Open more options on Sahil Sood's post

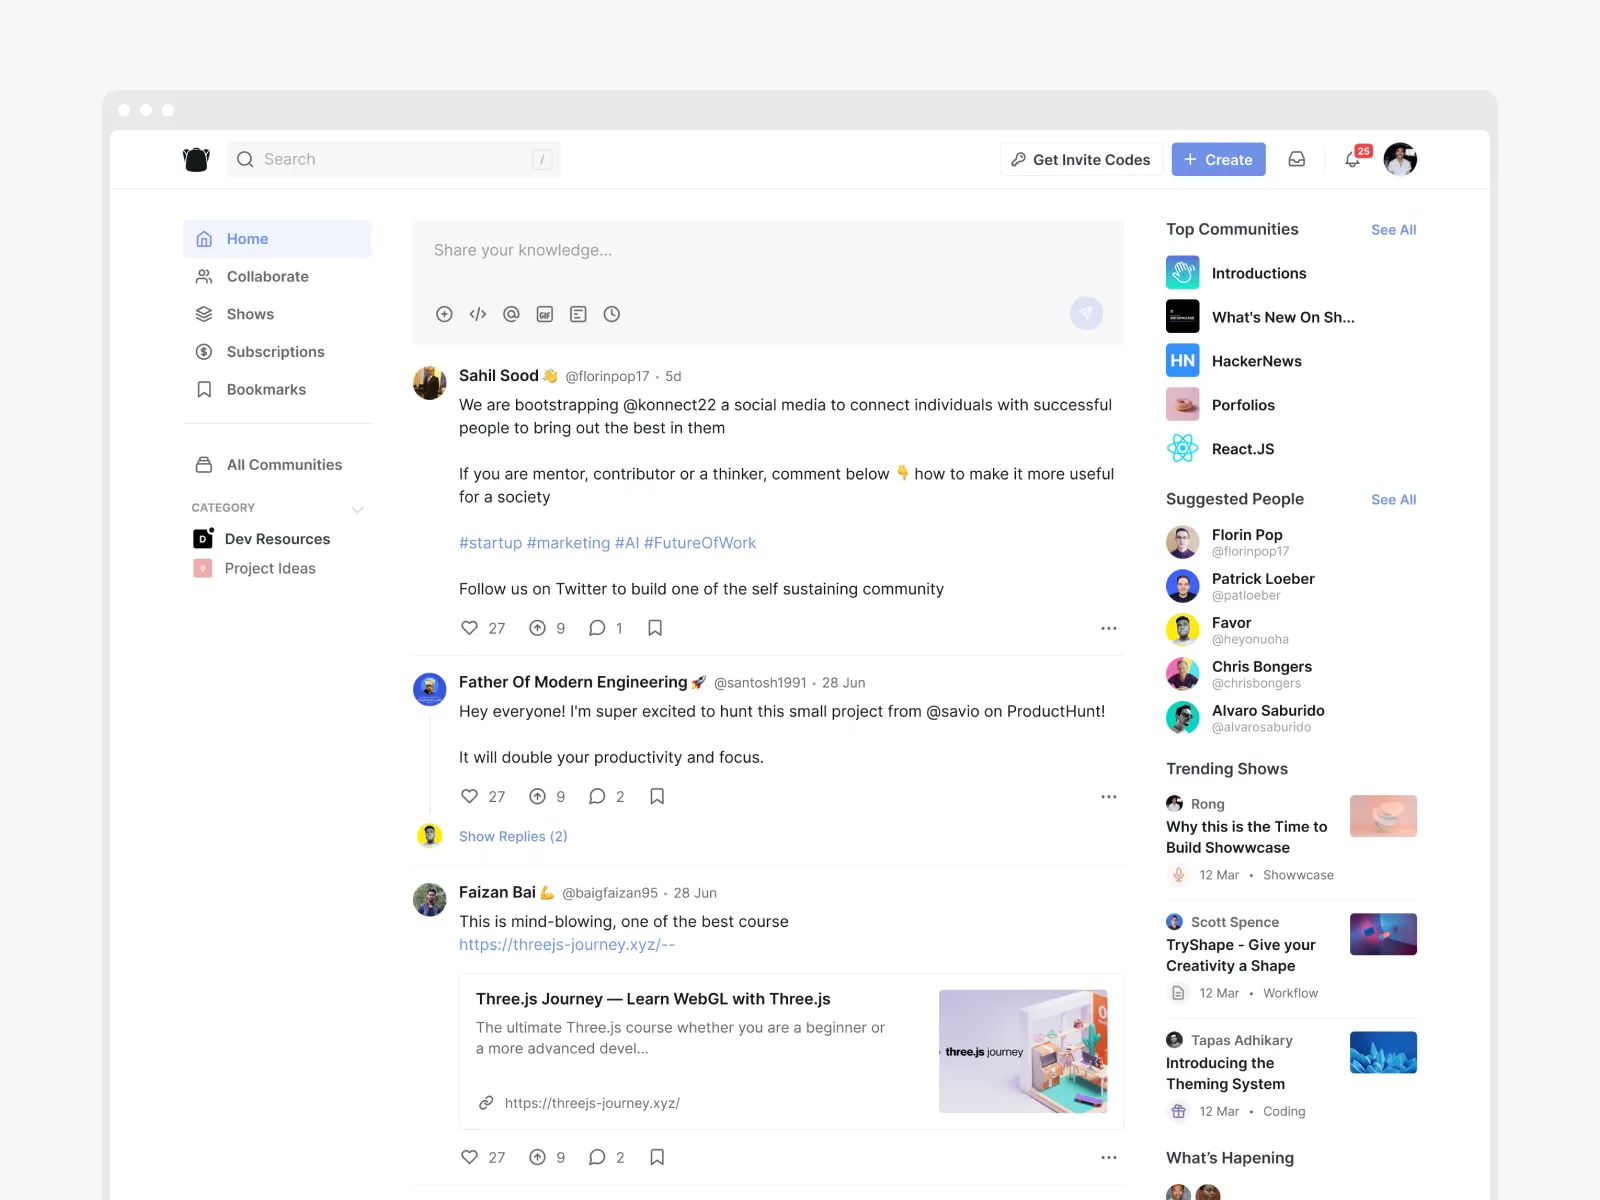[x=1108, y=628]
